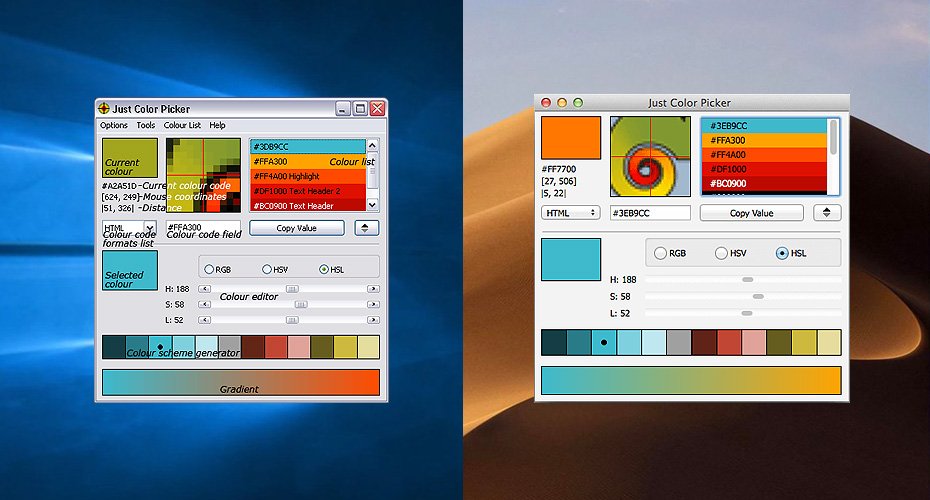Click the cyan selected colour swatch in Mac window
Viewport: 930px width, 500px height.
(x=571, y=259)
